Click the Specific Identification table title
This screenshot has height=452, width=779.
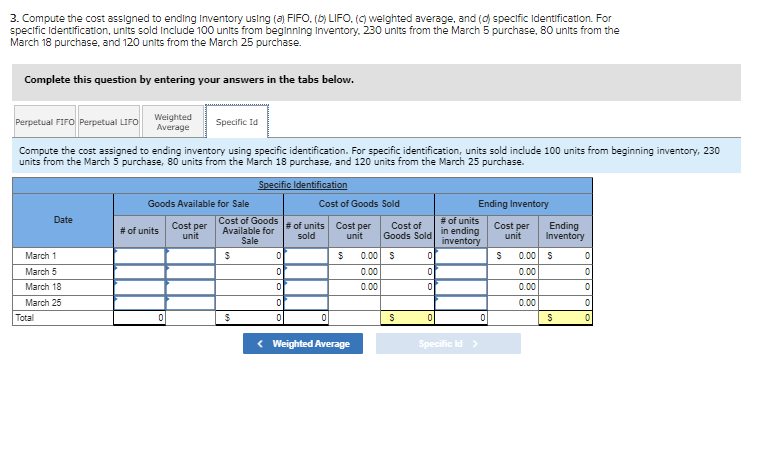[x=303, y=185]
